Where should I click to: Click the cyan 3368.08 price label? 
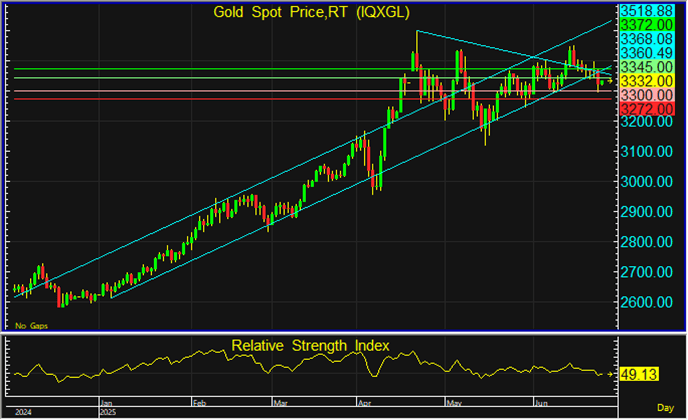coord(645,38)
